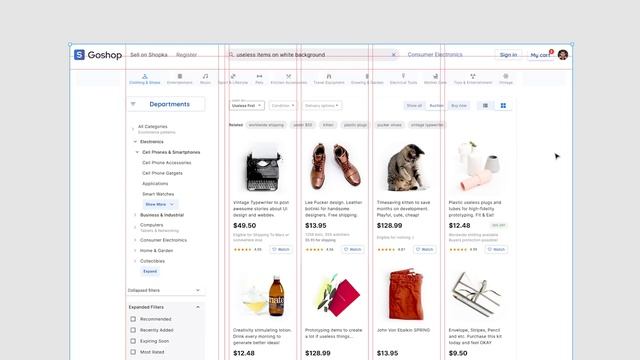Screen dimensions: 640x360
Task: Watch the plastic plugs item
Action: (x=496, y=249)
